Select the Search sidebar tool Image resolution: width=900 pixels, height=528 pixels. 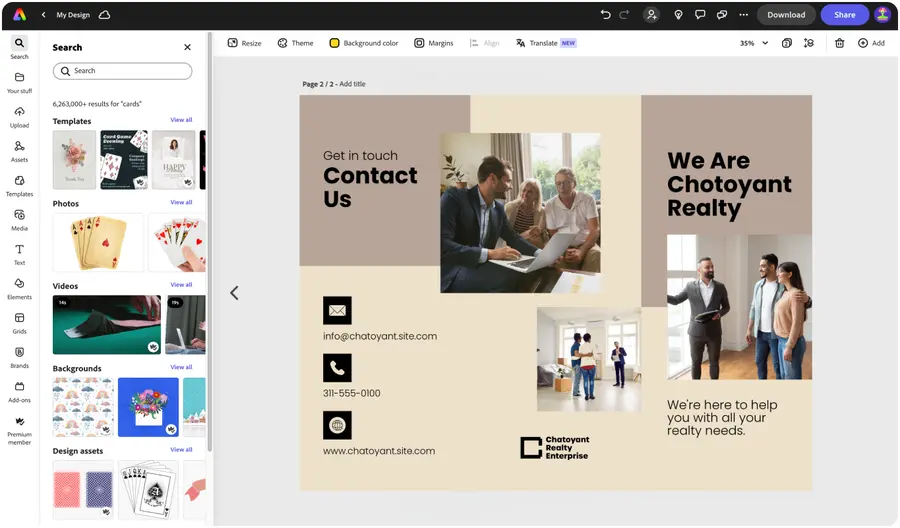[x=20, y=48]
